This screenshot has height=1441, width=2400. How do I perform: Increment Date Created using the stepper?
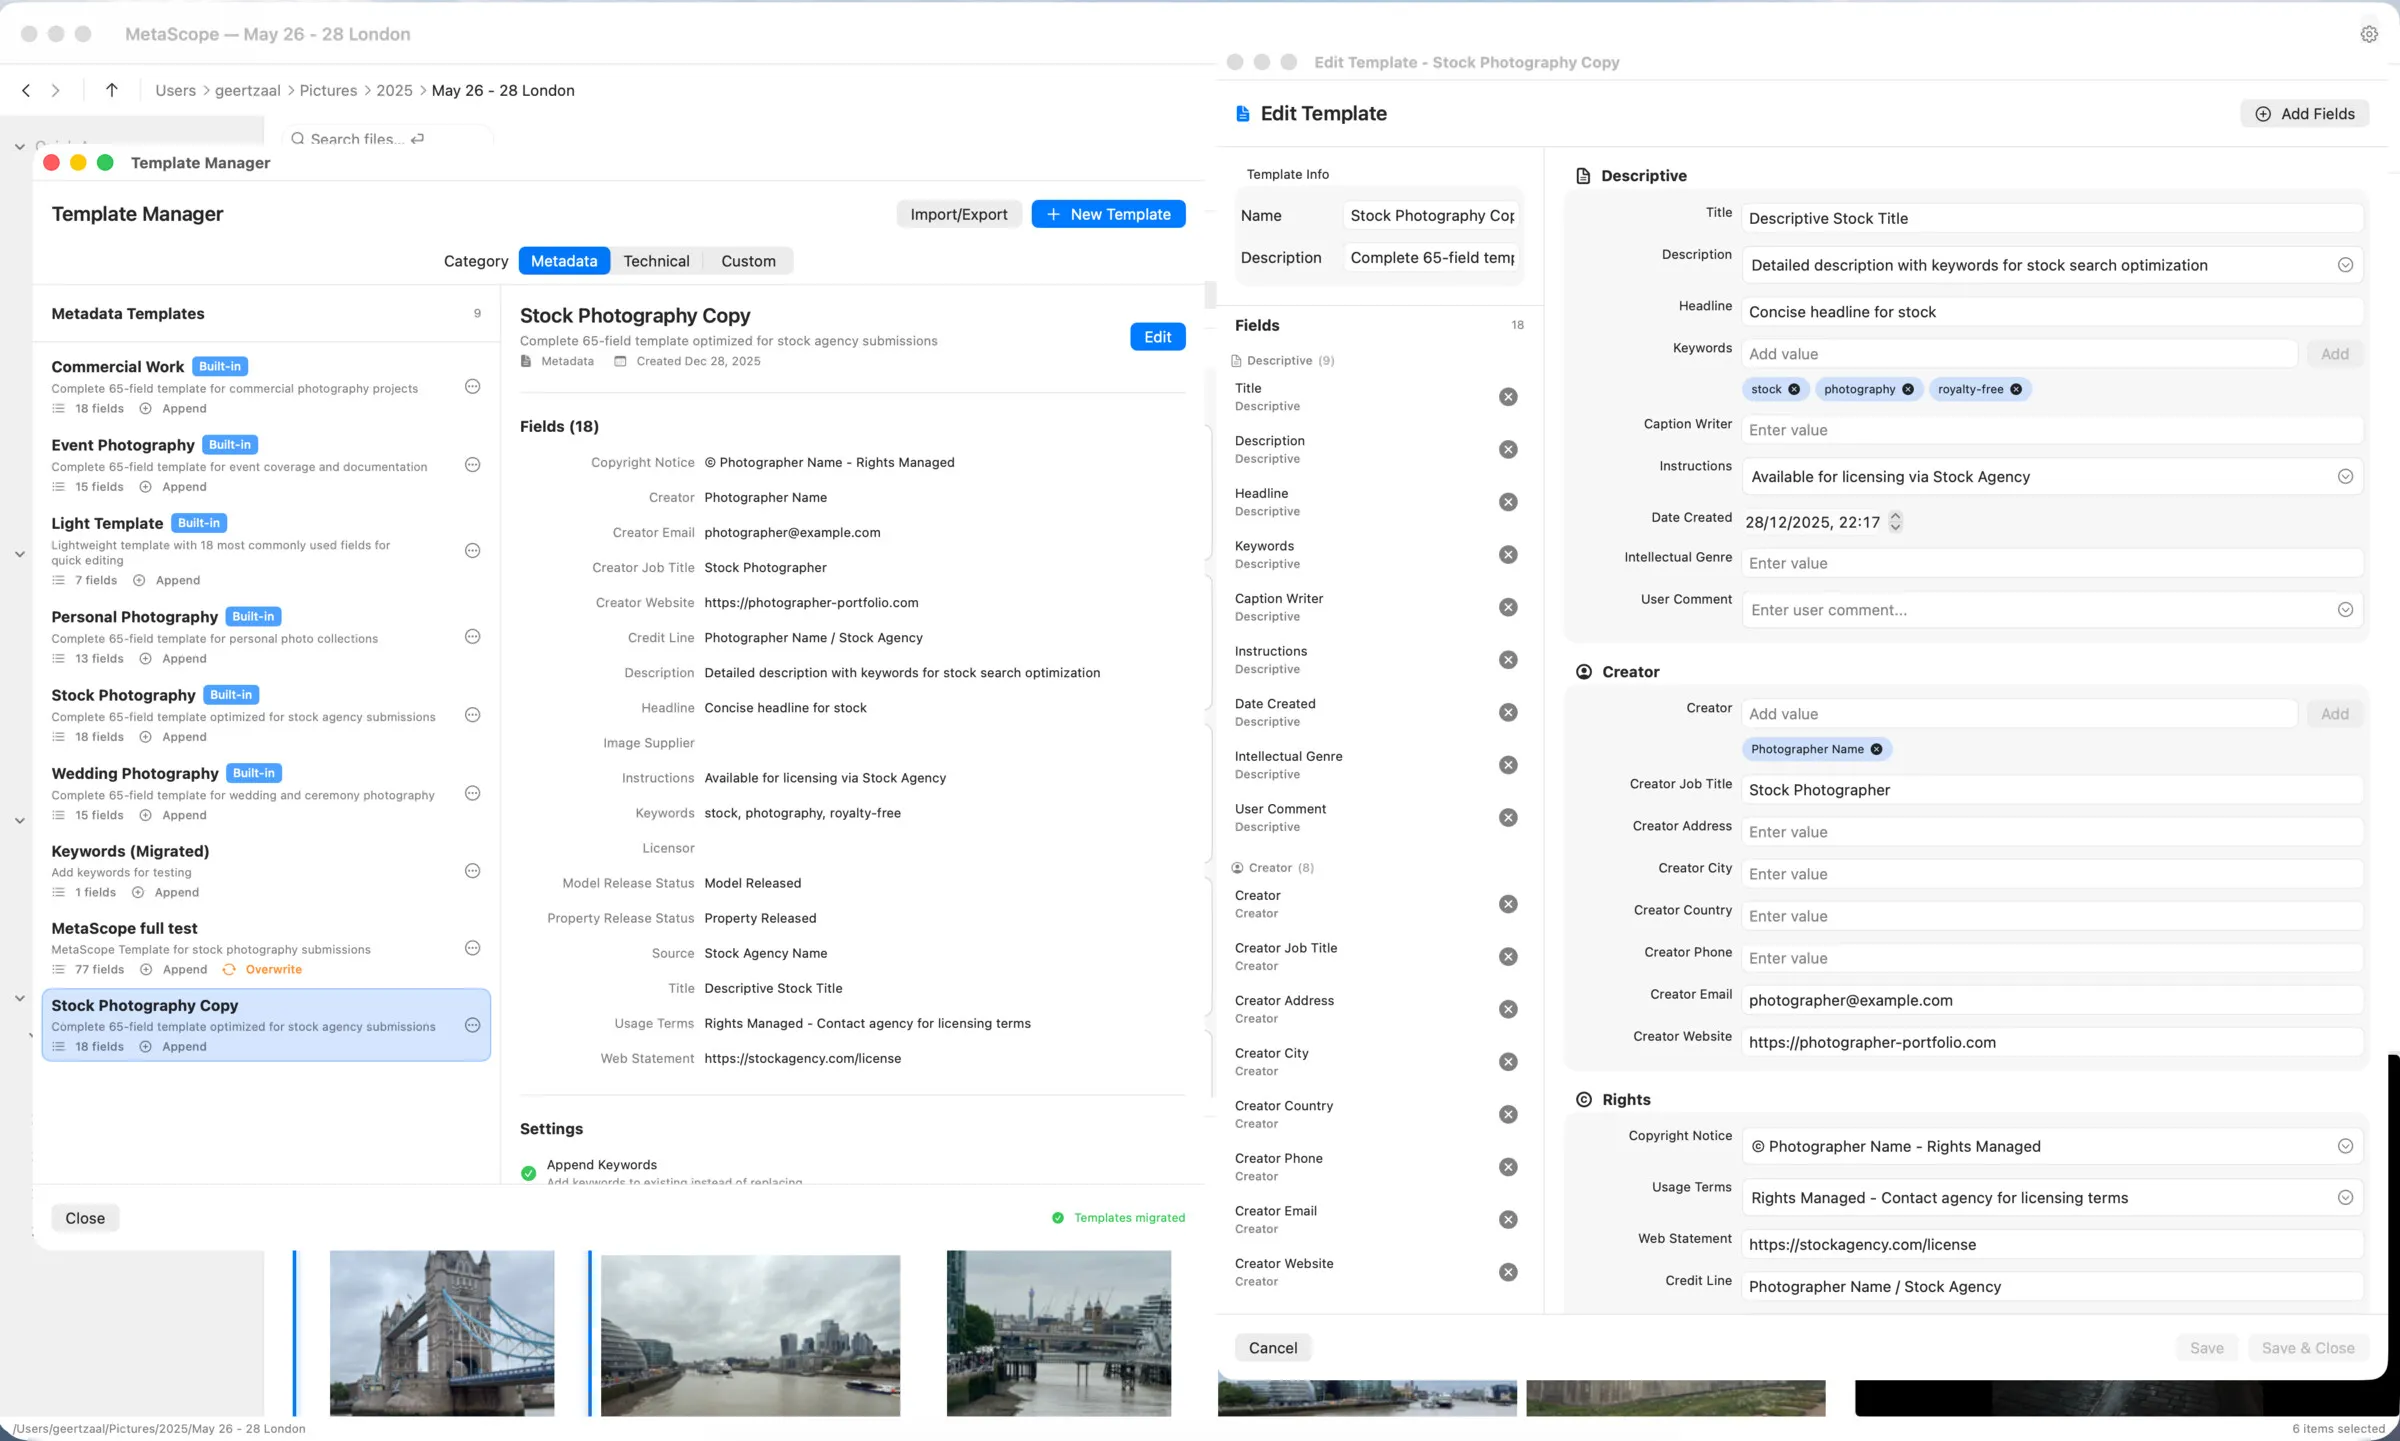1895,517
